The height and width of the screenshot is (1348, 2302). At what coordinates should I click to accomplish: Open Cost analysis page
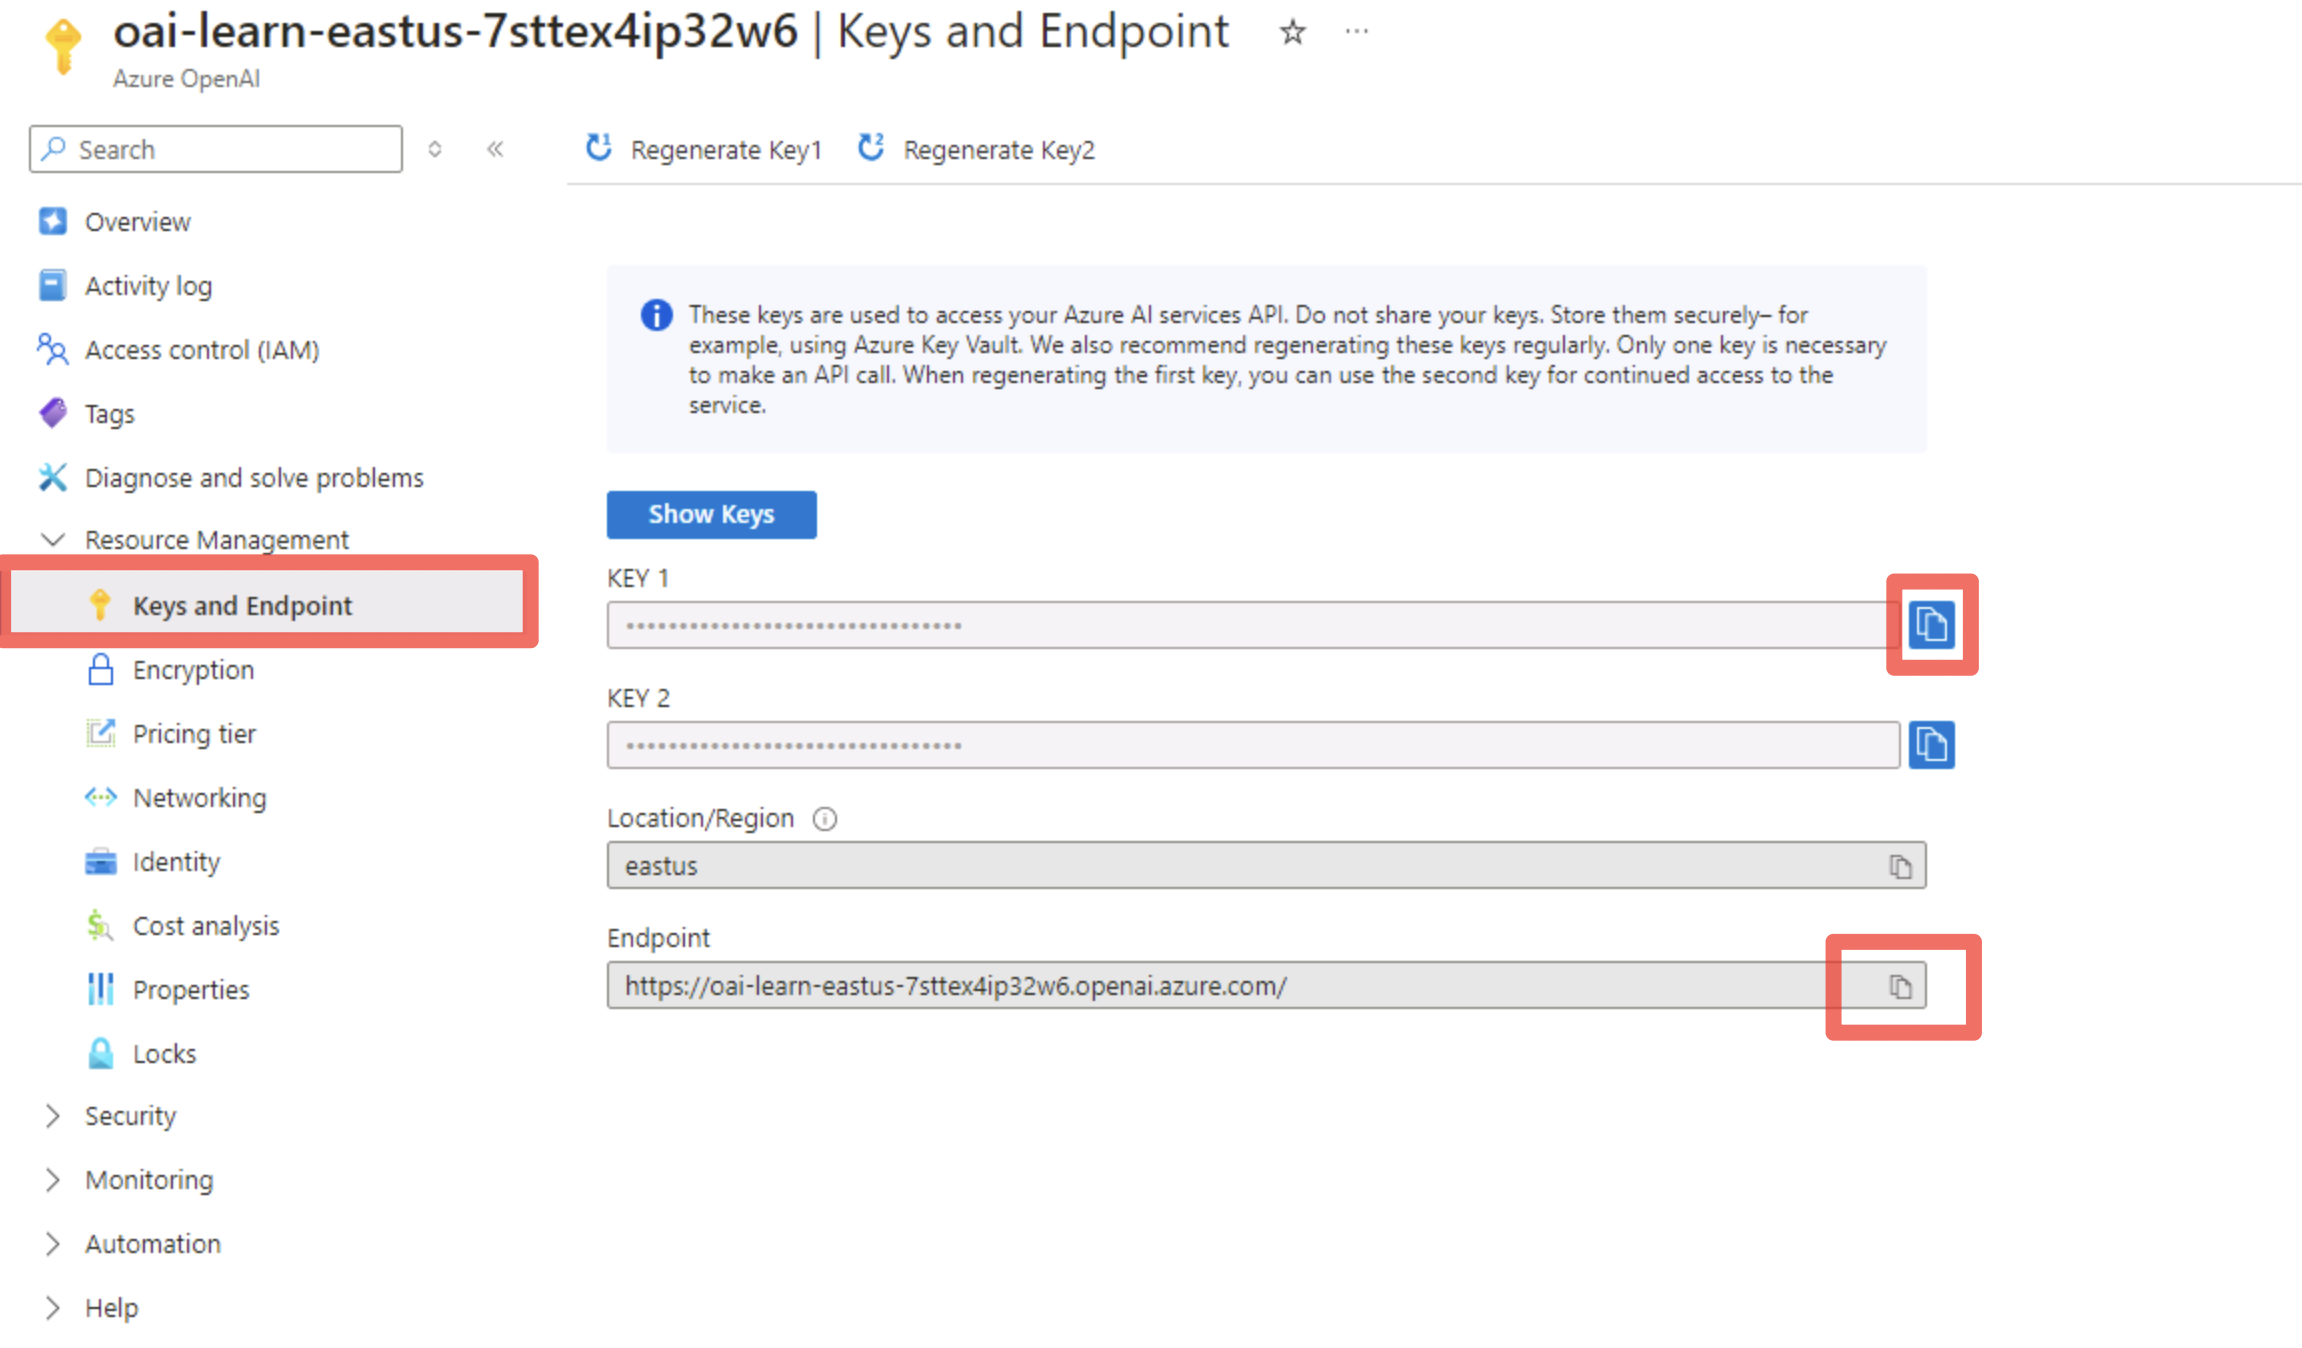[206, 925]
